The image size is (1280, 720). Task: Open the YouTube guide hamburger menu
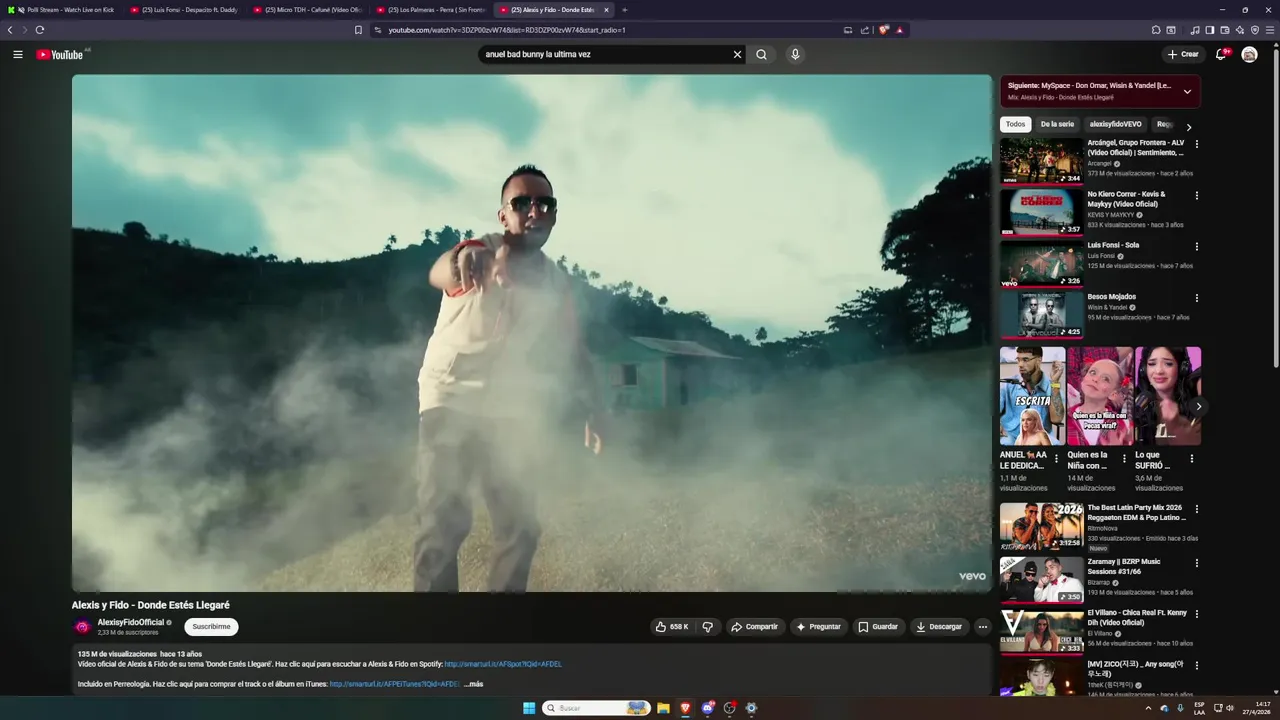coord(18,54)
